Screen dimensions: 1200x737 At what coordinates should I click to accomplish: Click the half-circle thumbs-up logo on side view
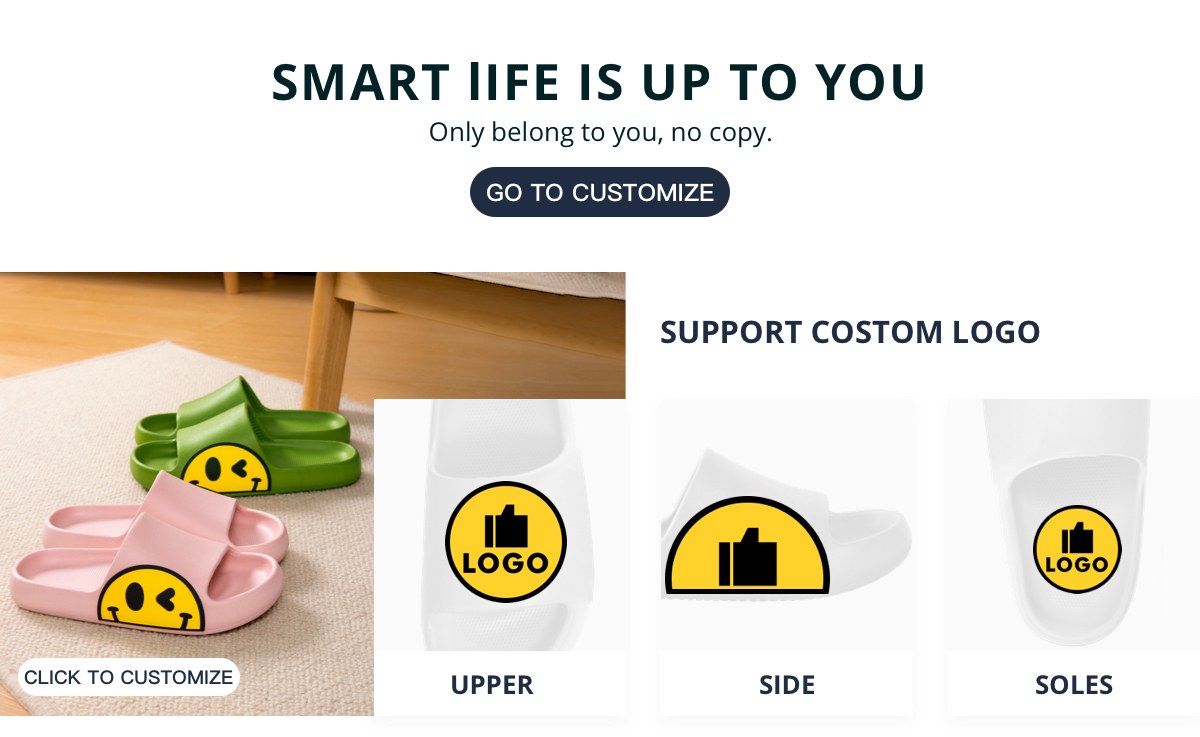click(x=747, y=546)
